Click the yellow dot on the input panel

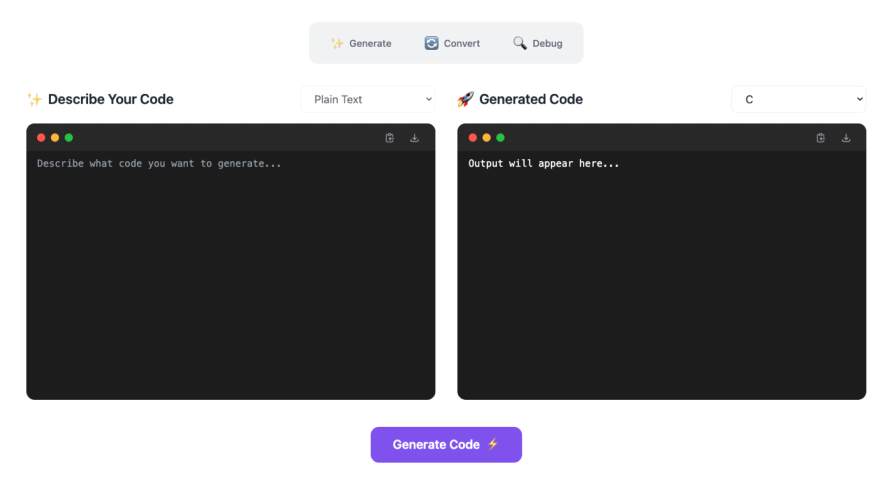[x=55, y=138]
